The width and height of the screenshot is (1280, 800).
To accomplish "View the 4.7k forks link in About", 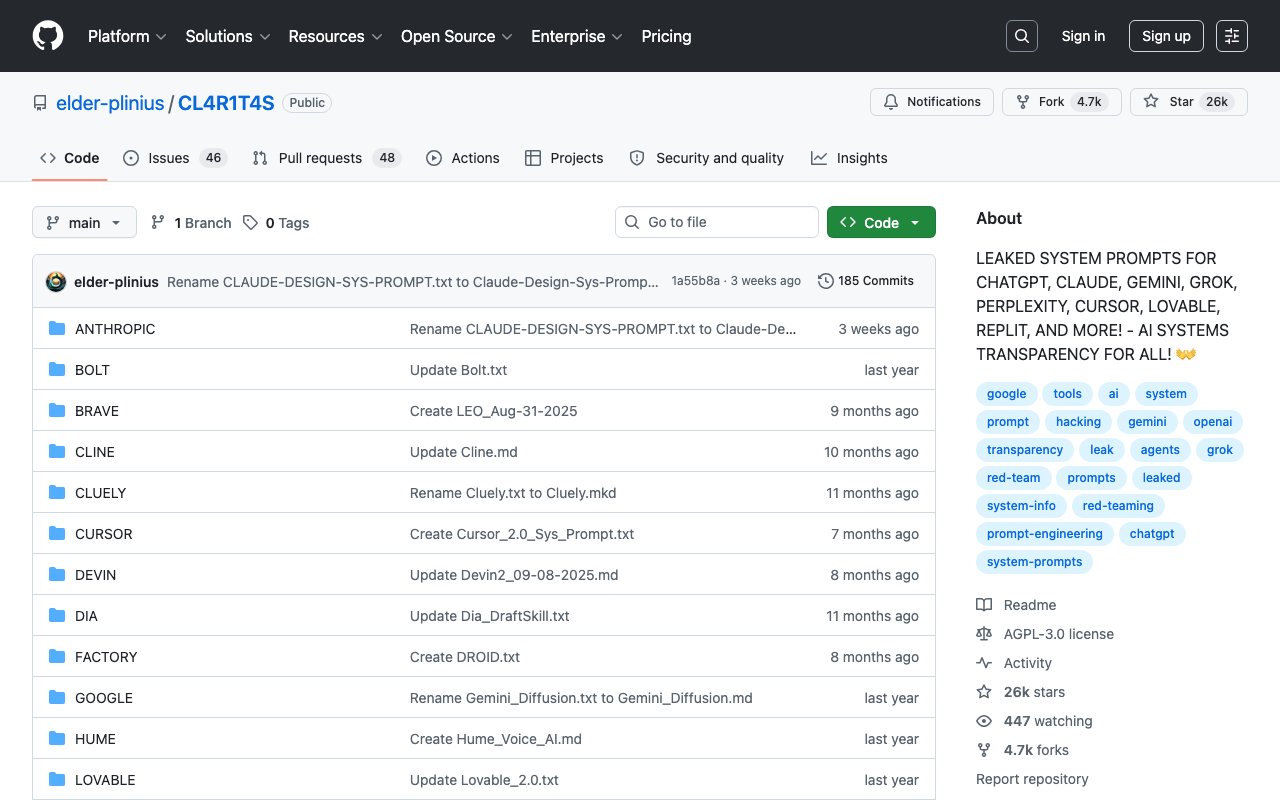I will coord(1023,750).
